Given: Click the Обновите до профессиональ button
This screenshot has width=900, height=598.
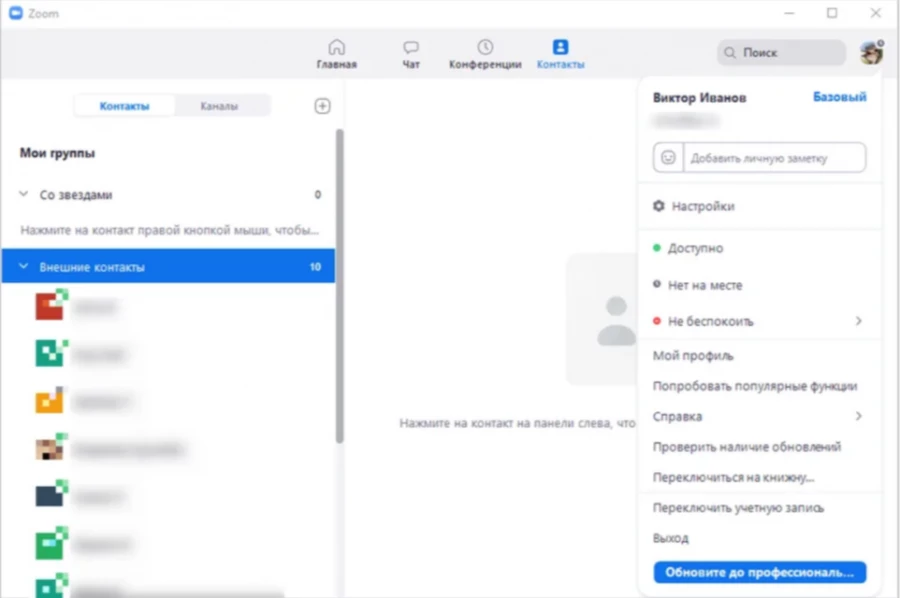Looking at the screenshot, I should click(759, 572).
